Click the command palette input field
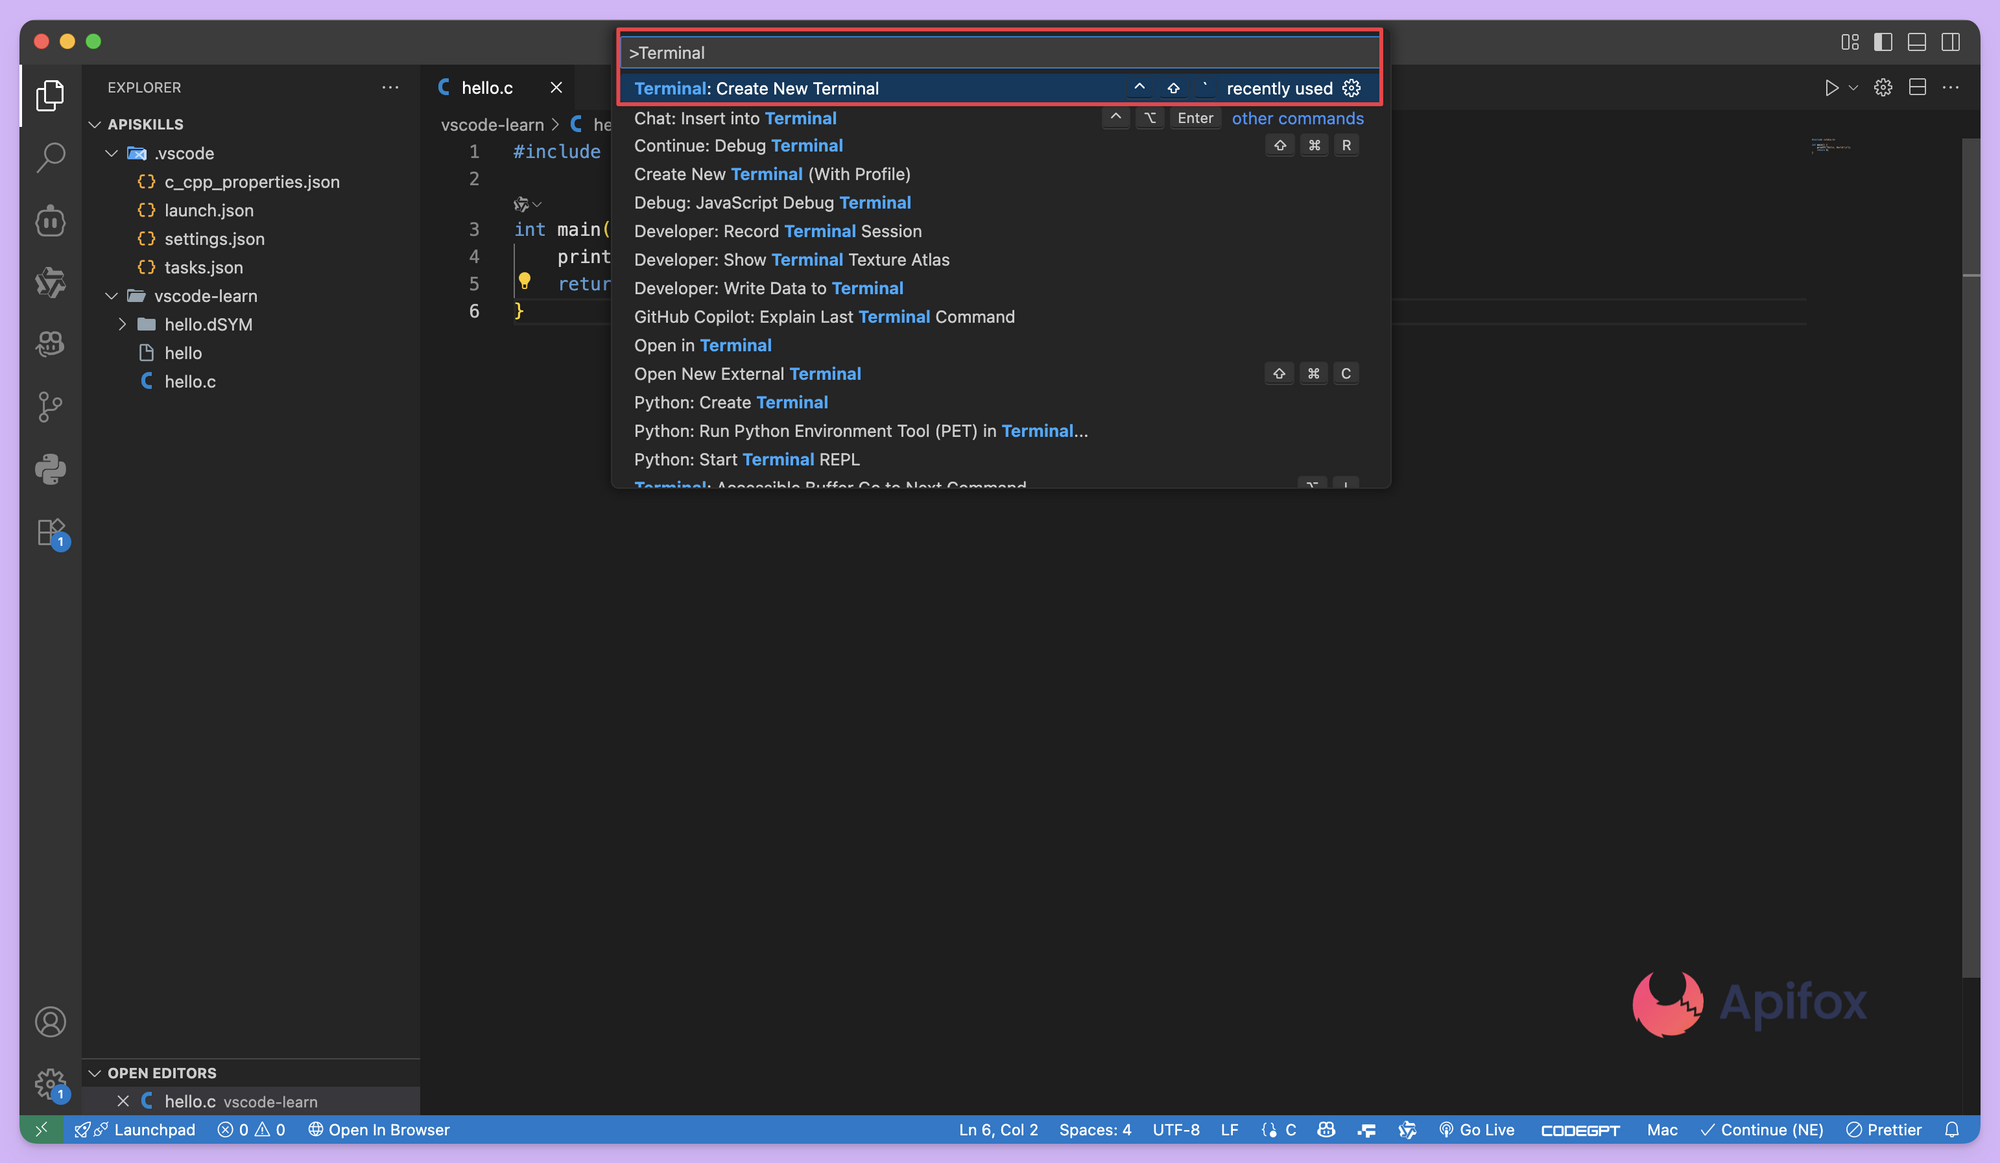Image resolution: width=2000 pixels, height=1163 pixels. (x=1000, y=53)
